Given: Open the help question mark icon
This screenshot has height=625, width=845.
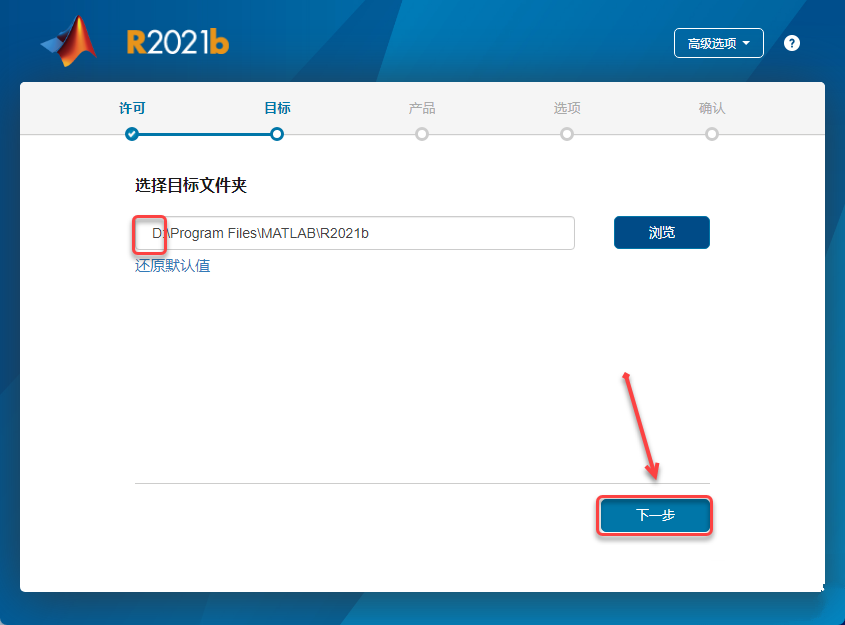Looking at the screenshot, I should point(792,43).
